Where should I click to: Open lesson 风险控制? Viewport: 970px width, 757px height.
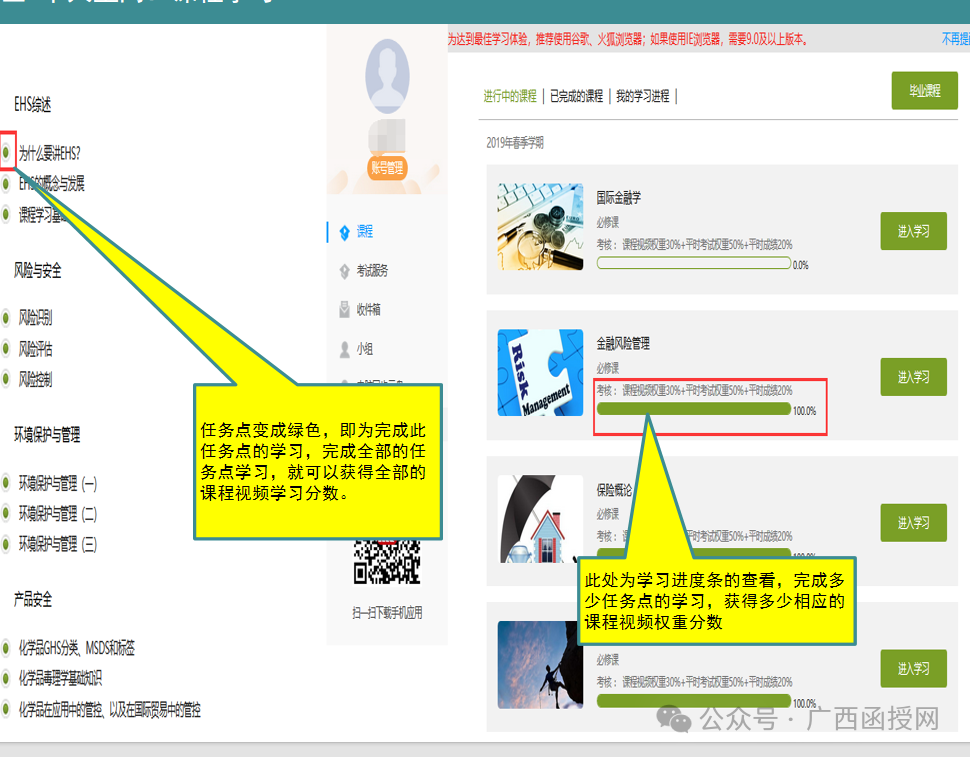[x=35, y=379]
